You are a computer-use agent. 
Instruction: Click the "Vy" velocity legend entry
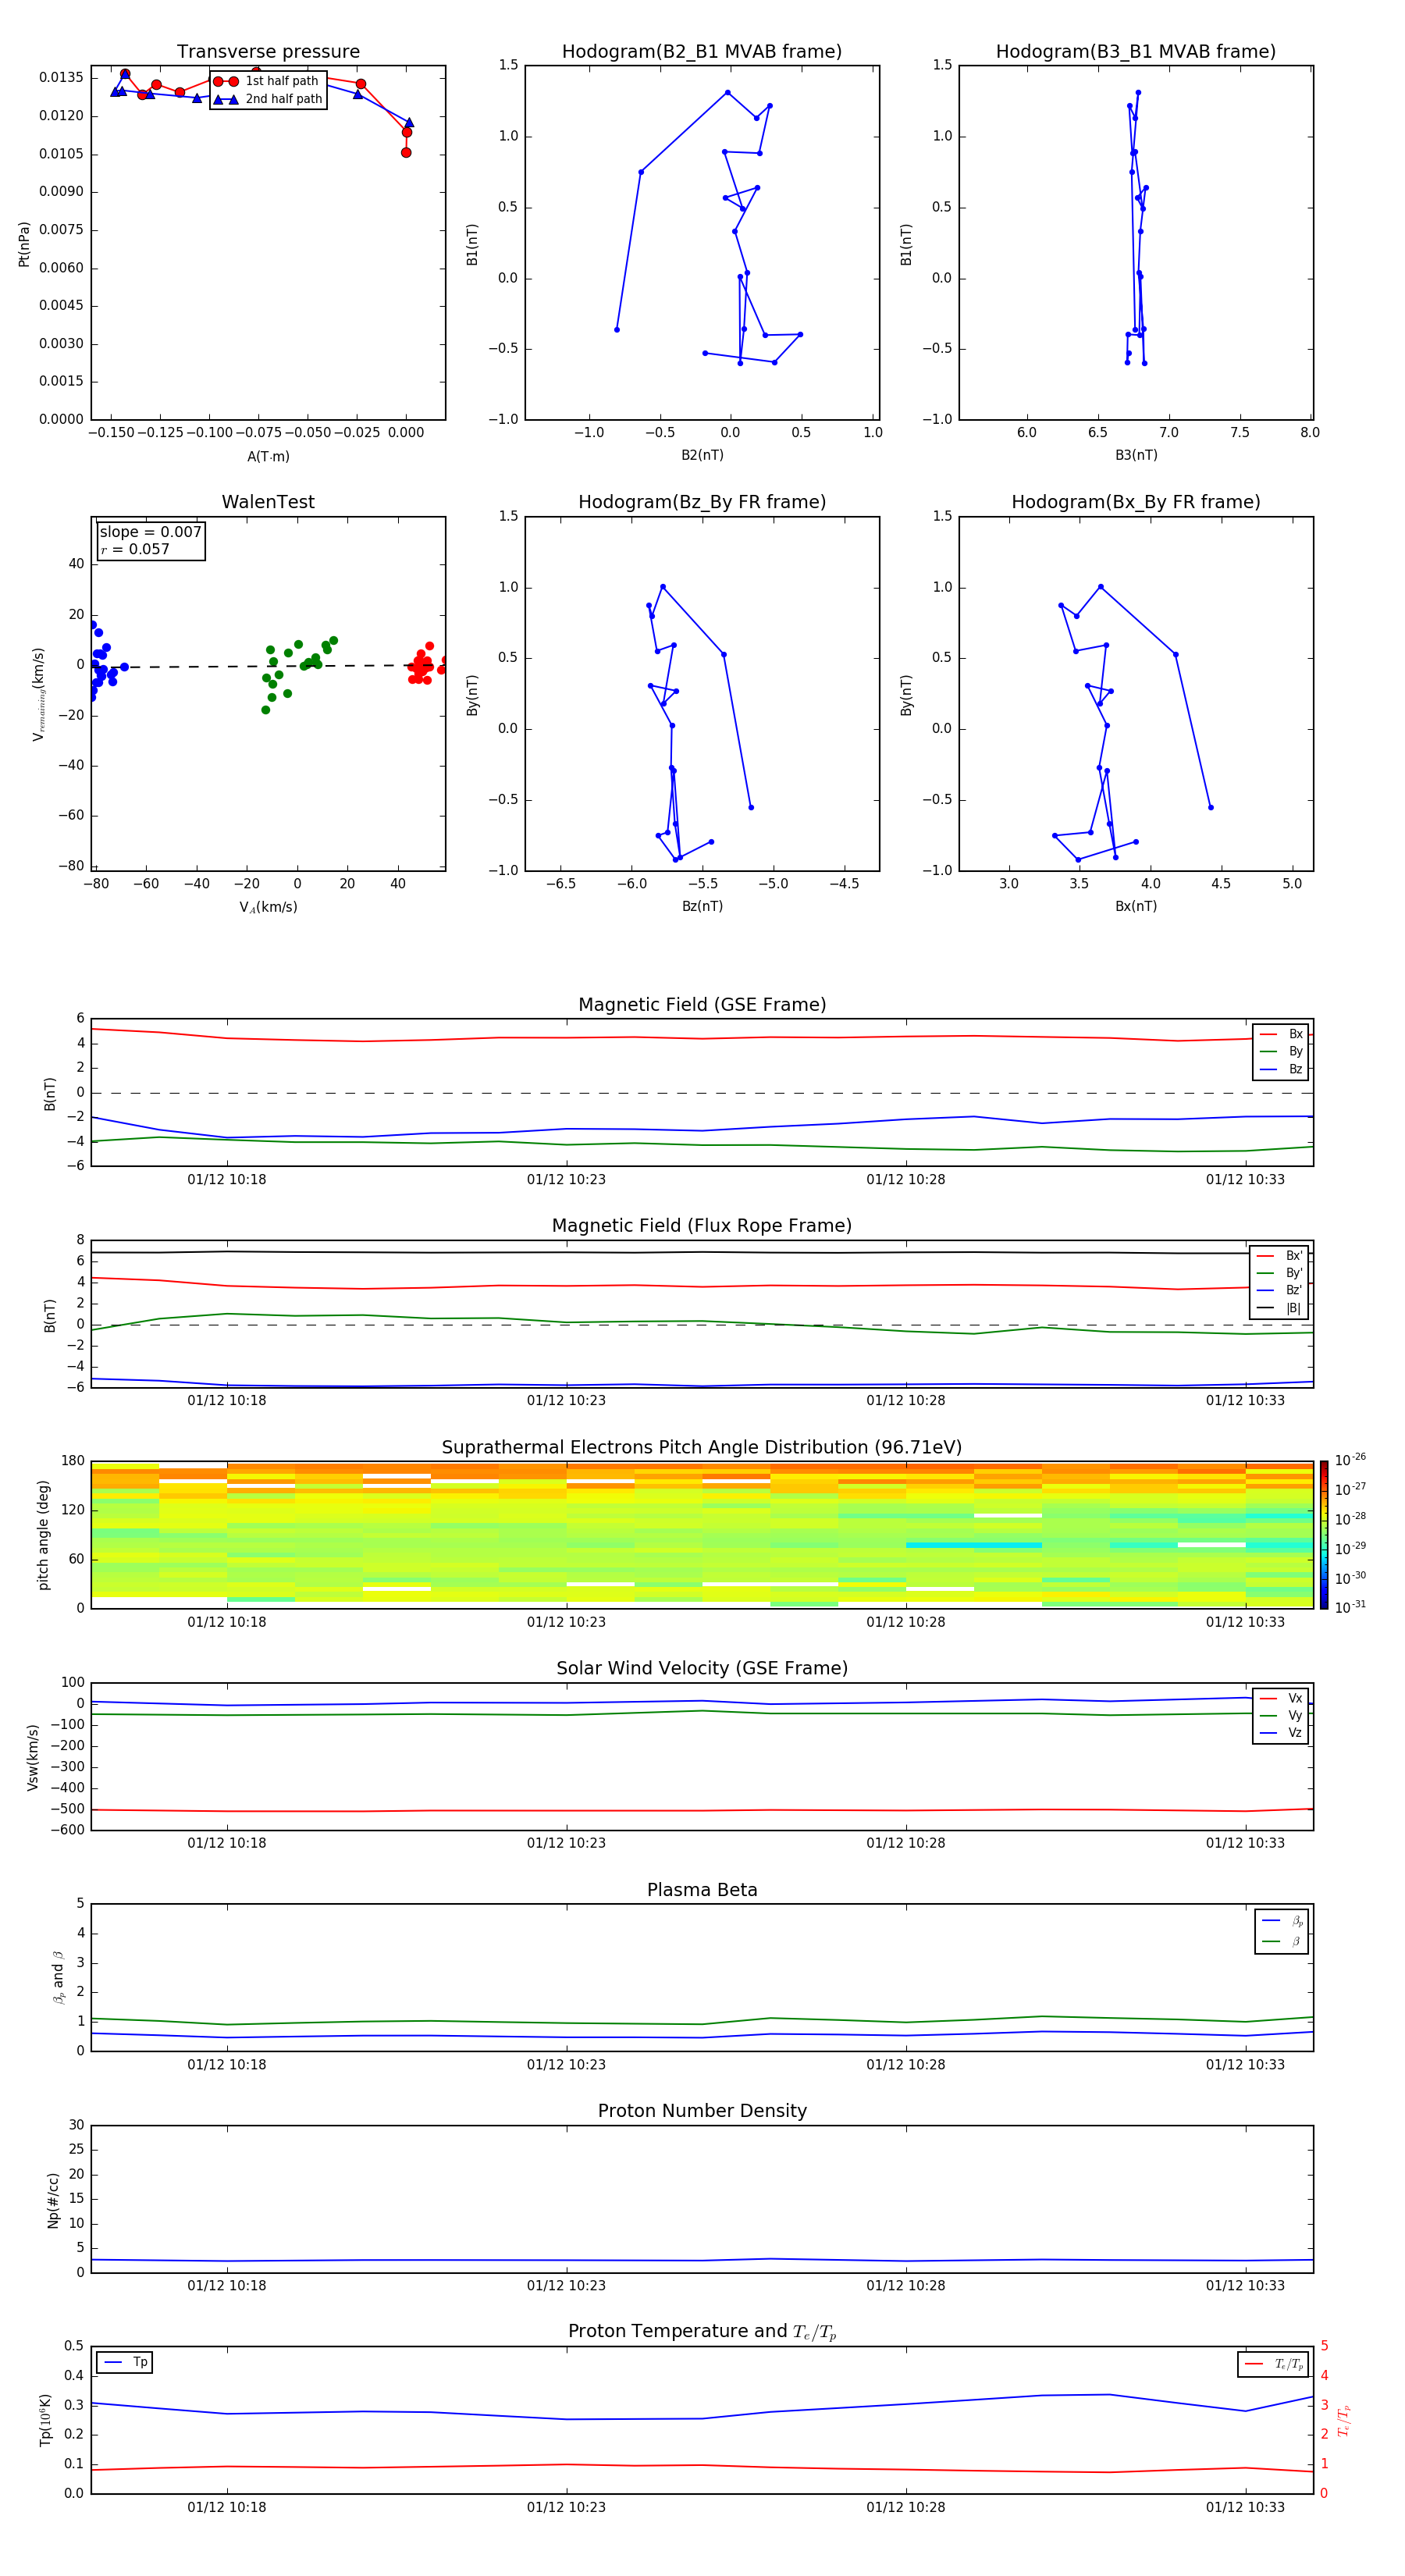coord(1281,1715)
